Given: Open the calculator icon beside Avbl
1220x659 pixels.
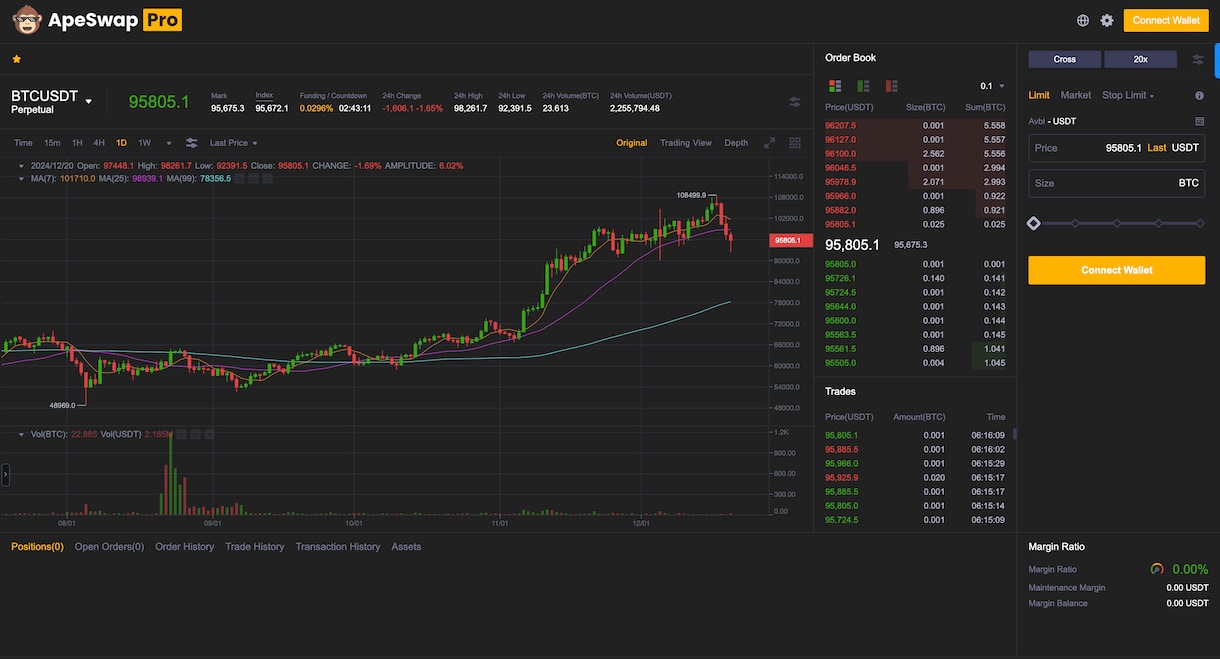Looking at the screenshot, I should pos(1199,121).
